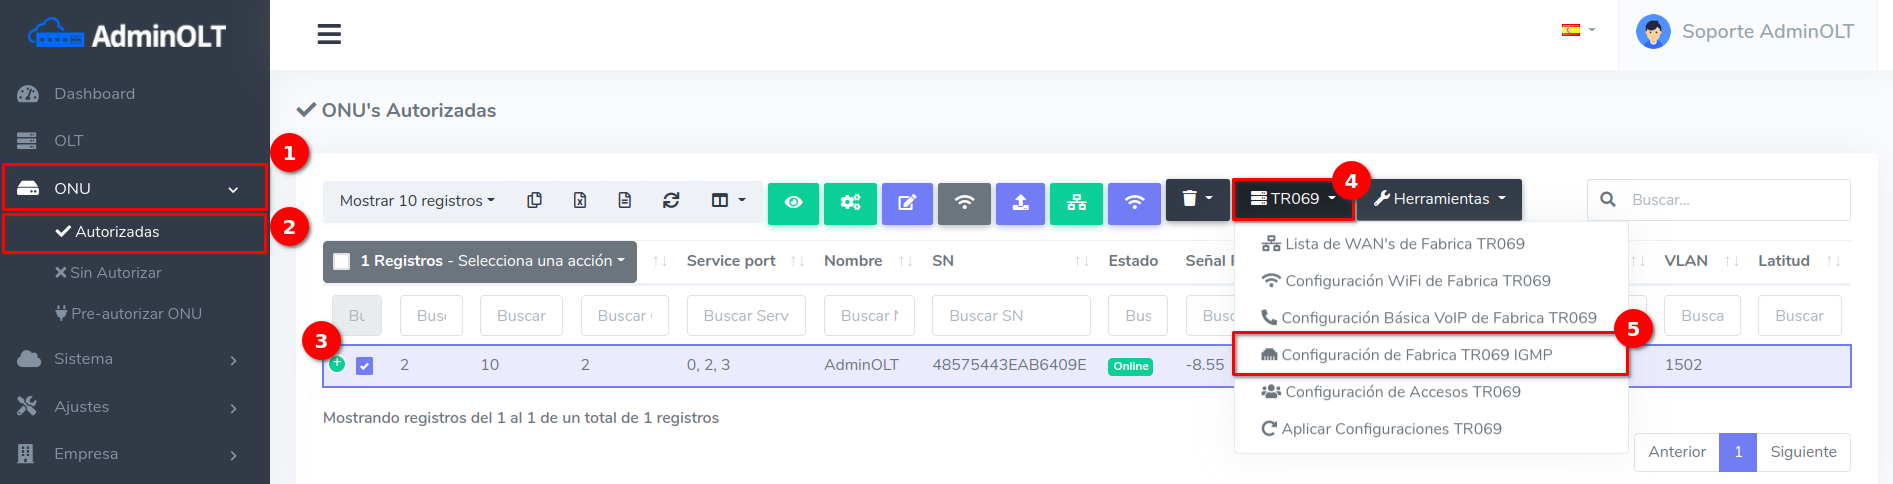This screenshot has width=1893, height=484.
Task: Open the Herramientas dropdown
Action: tap(1439, 199)
